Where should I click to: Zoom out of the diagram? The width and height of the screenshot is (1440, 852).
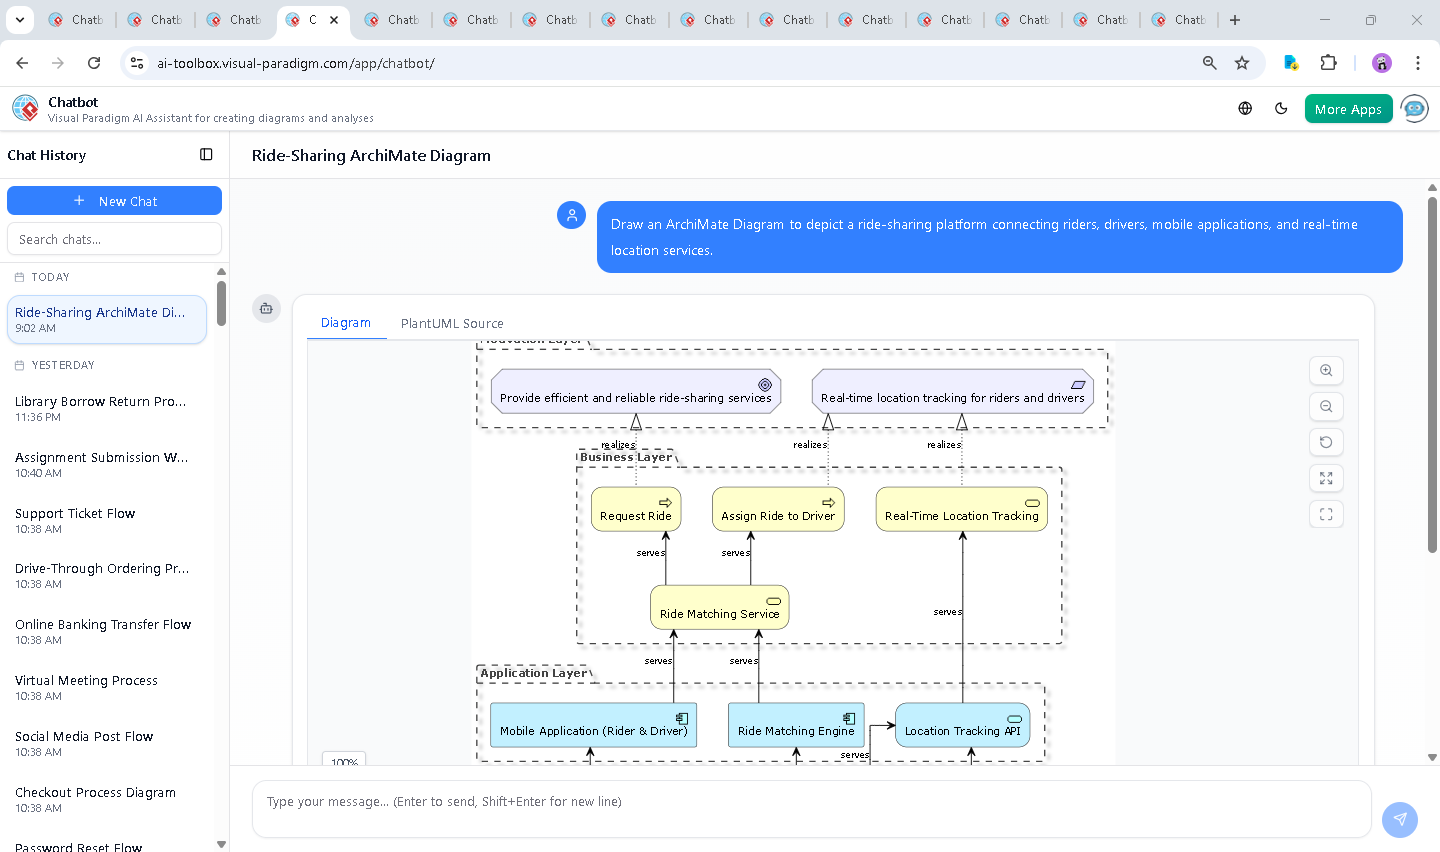pos(1326,407)
